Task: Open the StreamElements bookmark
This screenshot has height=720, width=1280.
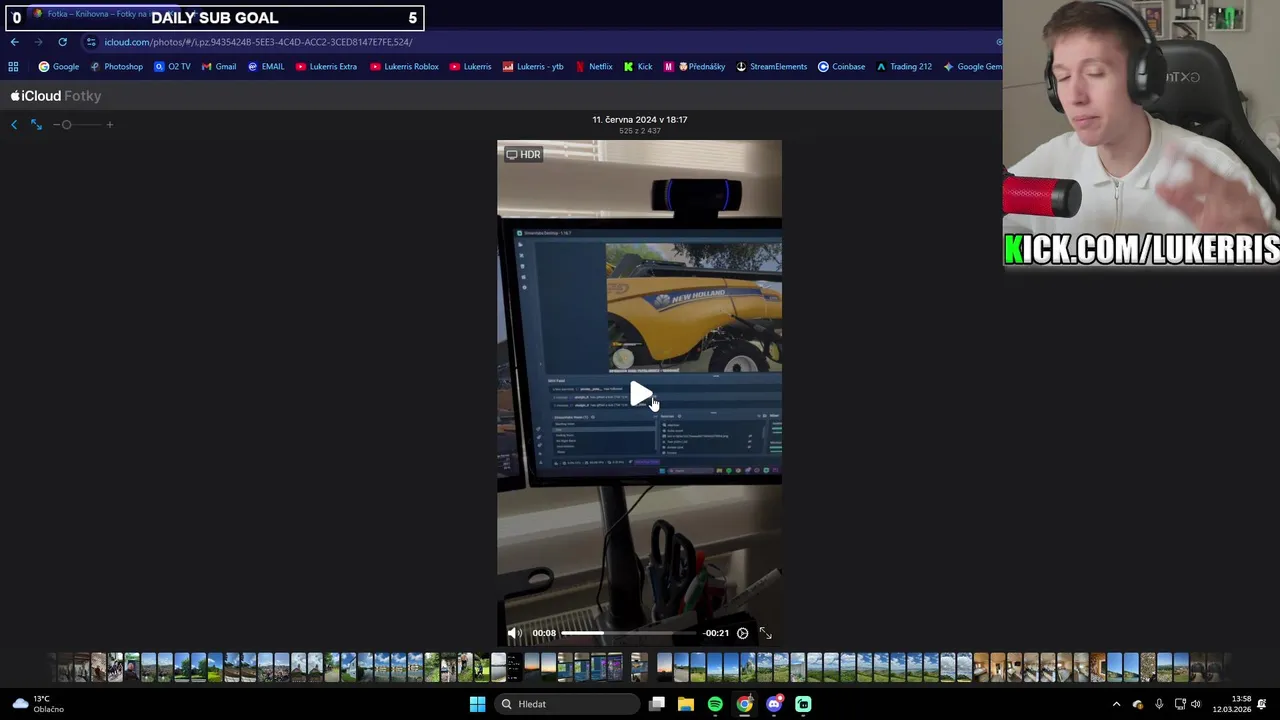Action: [772, 67]
